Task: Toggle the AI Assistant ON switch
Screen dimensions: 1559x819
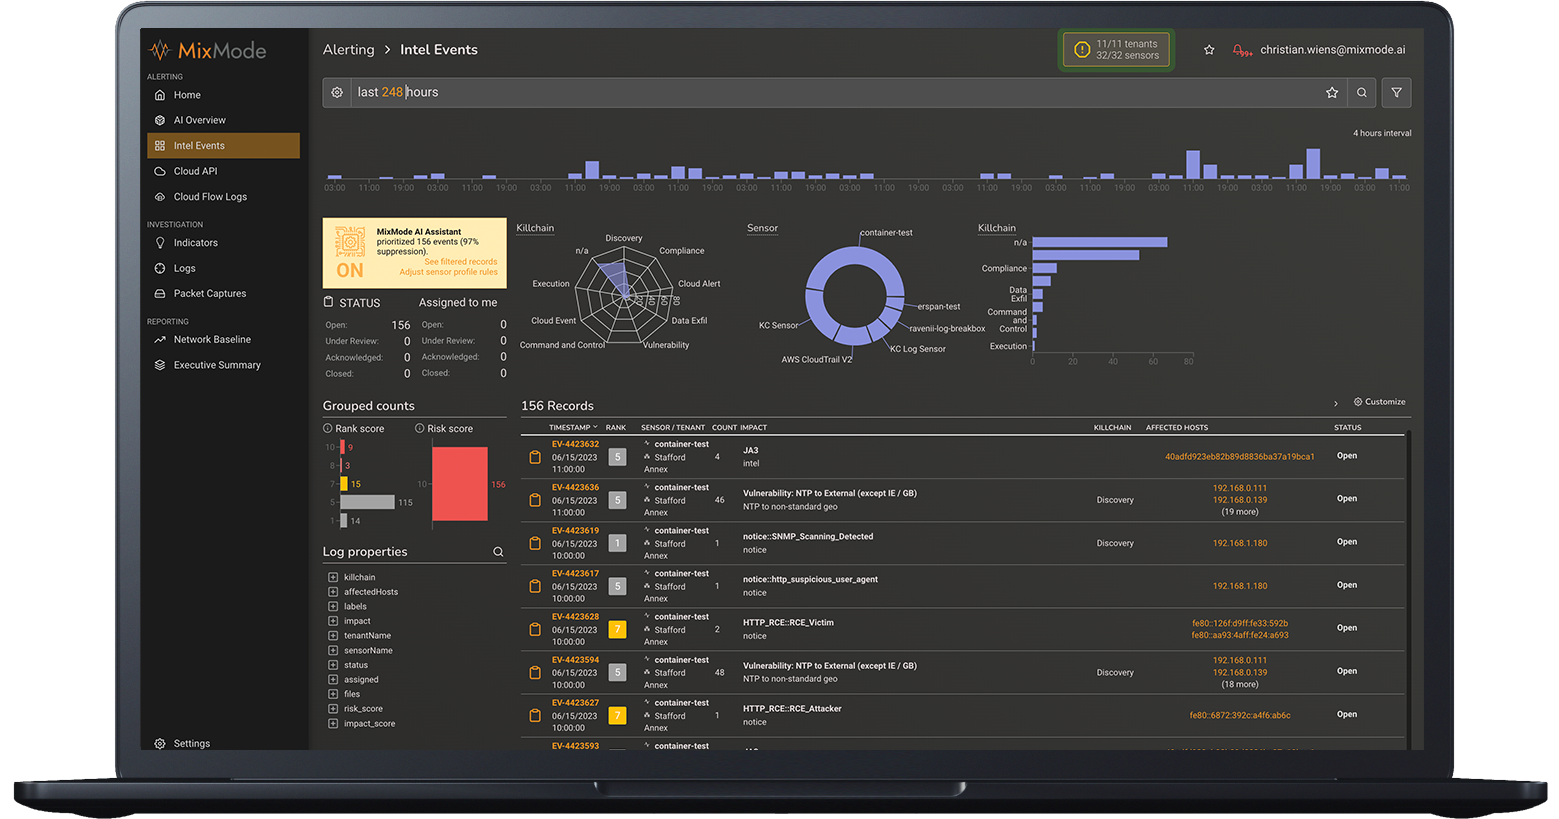Action: click(350, 270)
